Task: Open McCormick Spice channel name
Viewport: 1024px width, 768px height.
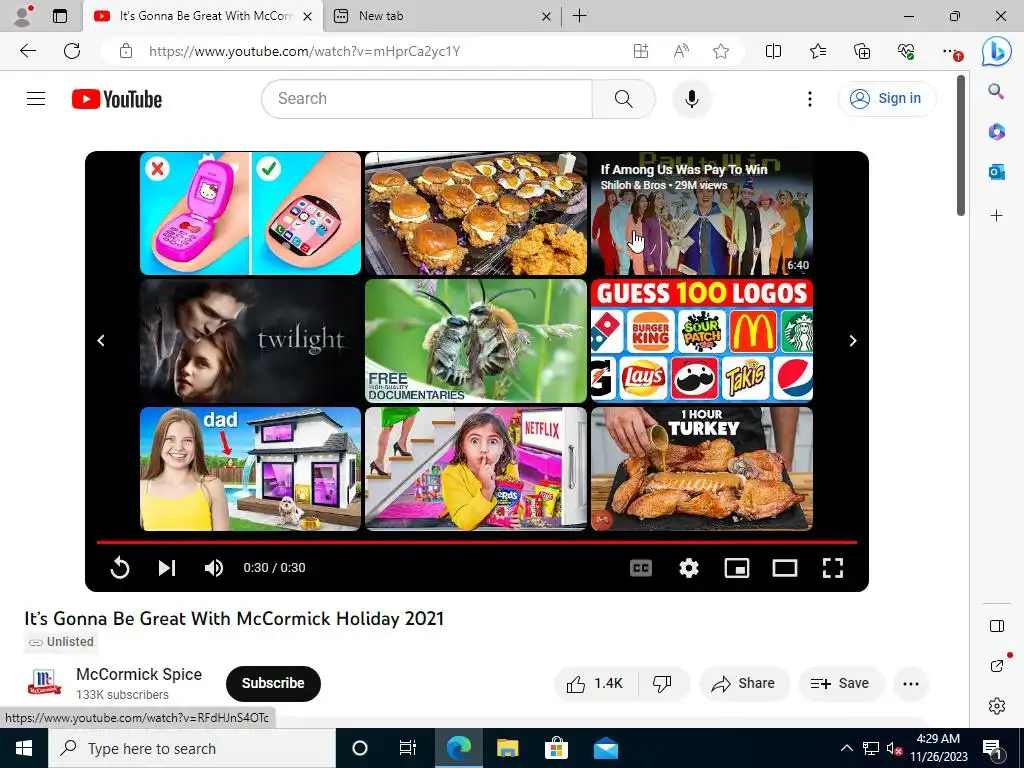Action: [x=139, y=674]
